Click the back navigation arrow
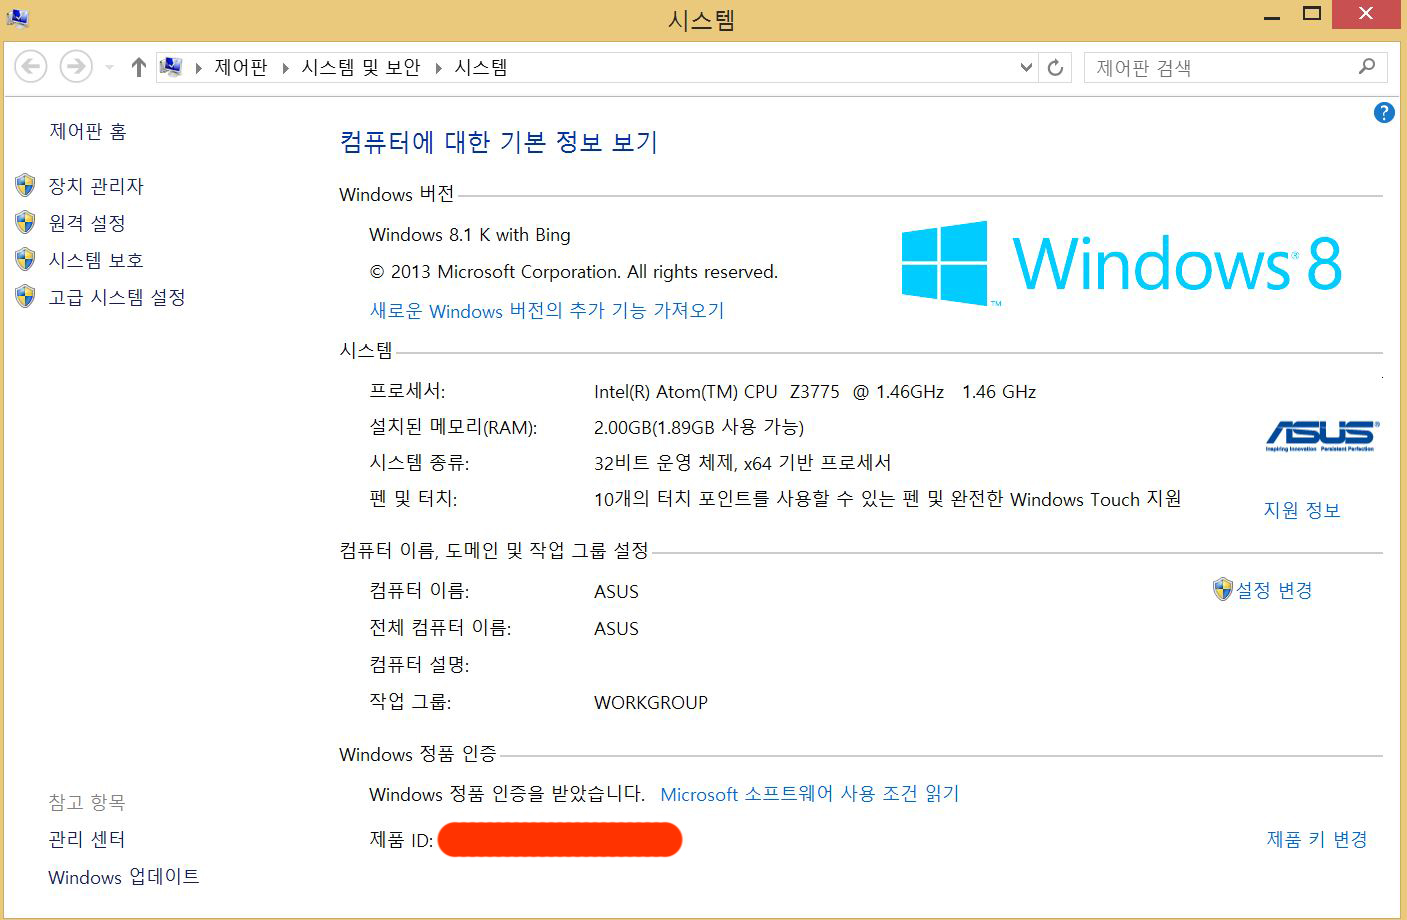 pyautogui.click(x=31, y=67)
